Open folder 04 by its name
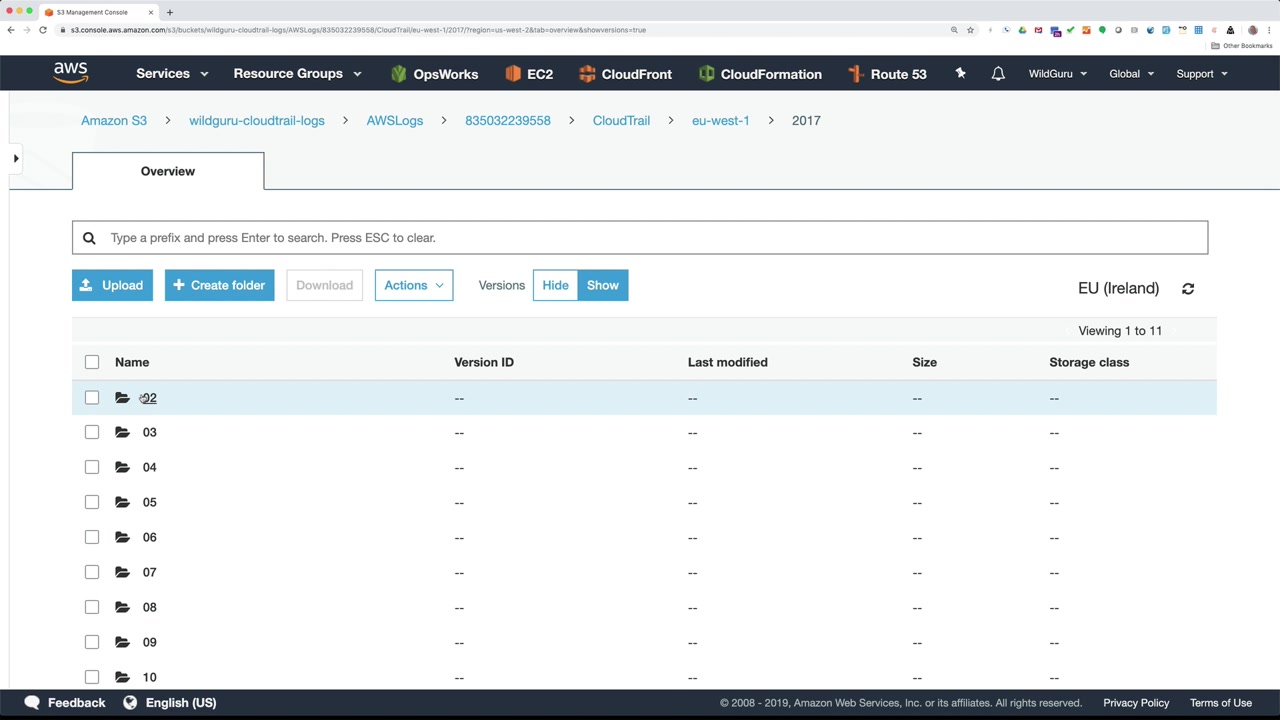The width and height of the screenshot is (1280, 720). 150,467
